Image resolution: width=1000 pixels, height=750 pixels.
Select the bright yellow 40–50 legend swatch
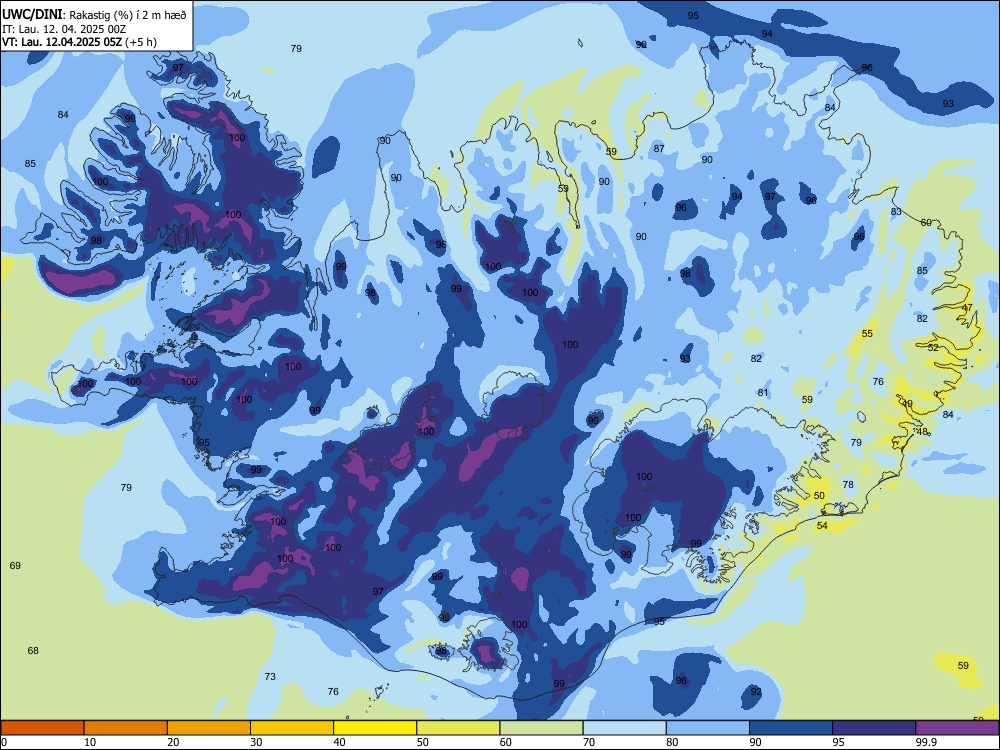(375, 728)
